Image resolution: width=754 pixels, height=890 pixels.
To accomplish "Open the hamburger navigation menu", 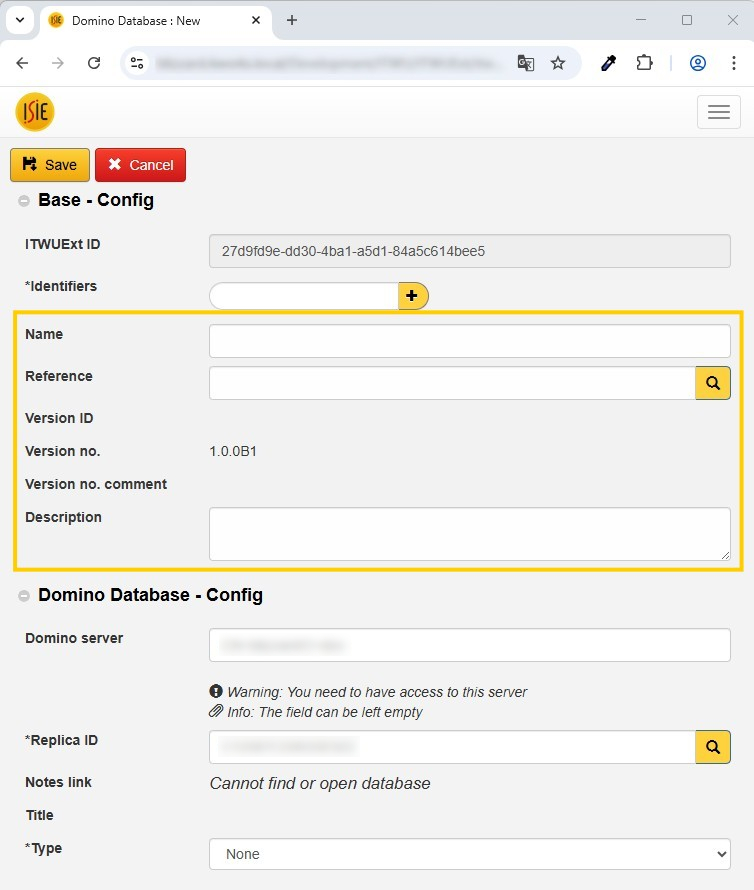I will click(x=718, y=112).
